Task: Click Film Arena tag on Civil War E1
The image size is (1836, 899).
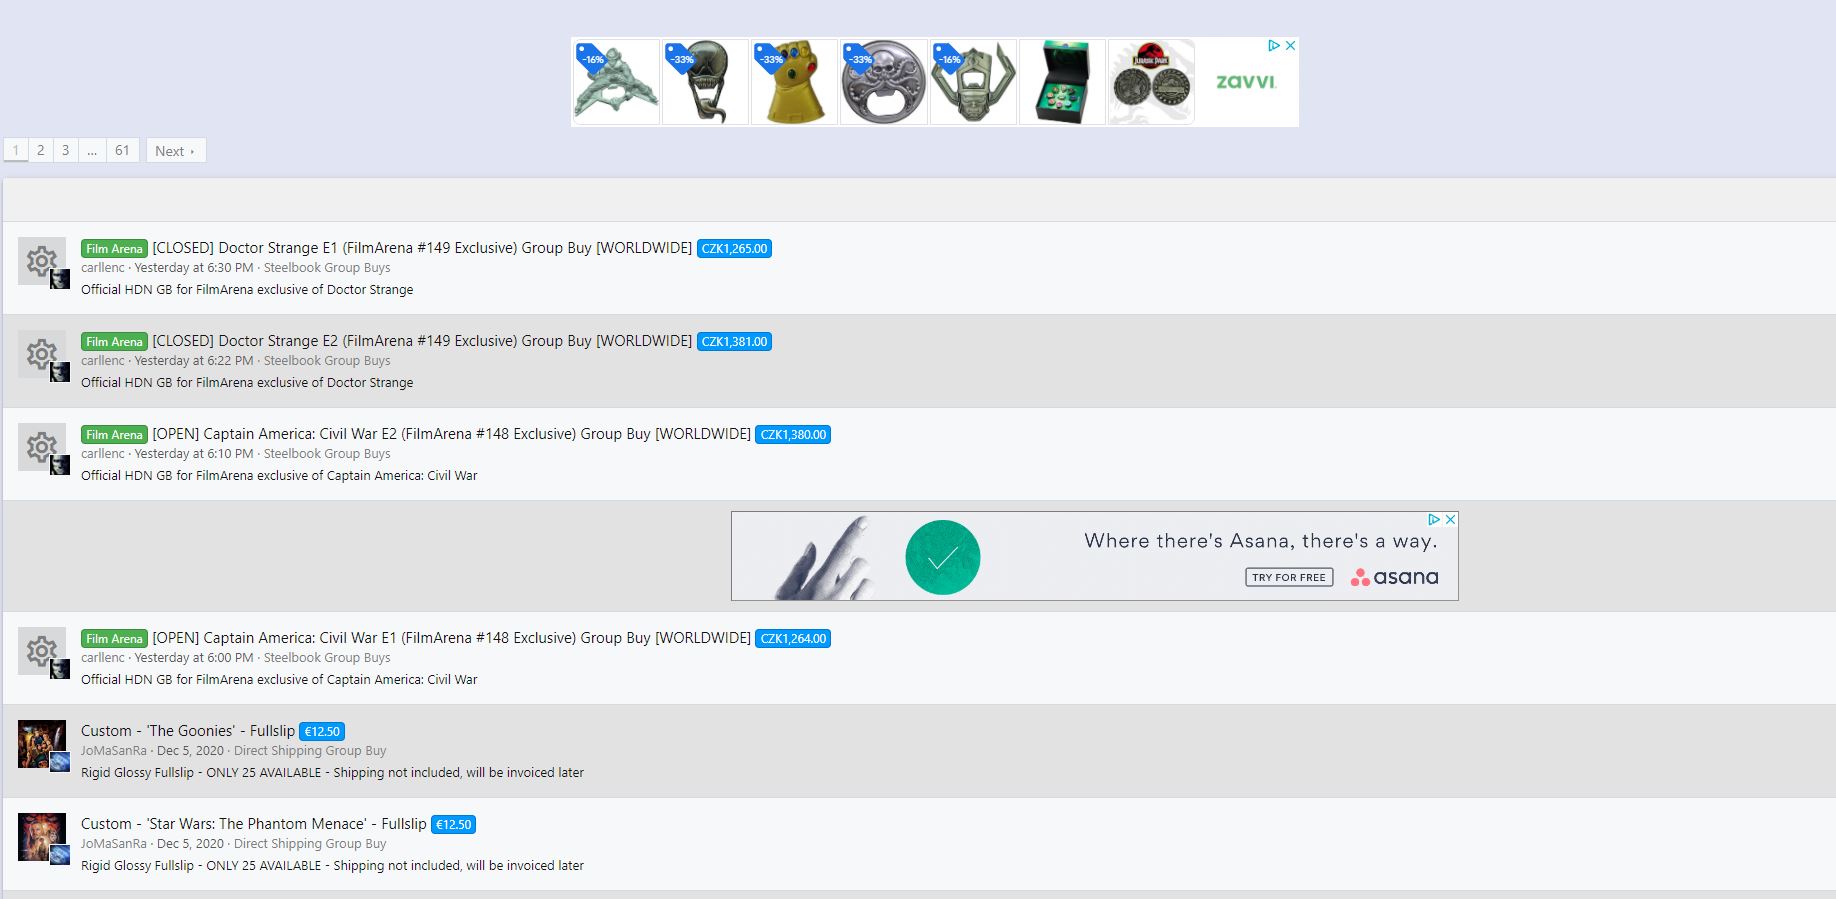Action: coord(114,639)
